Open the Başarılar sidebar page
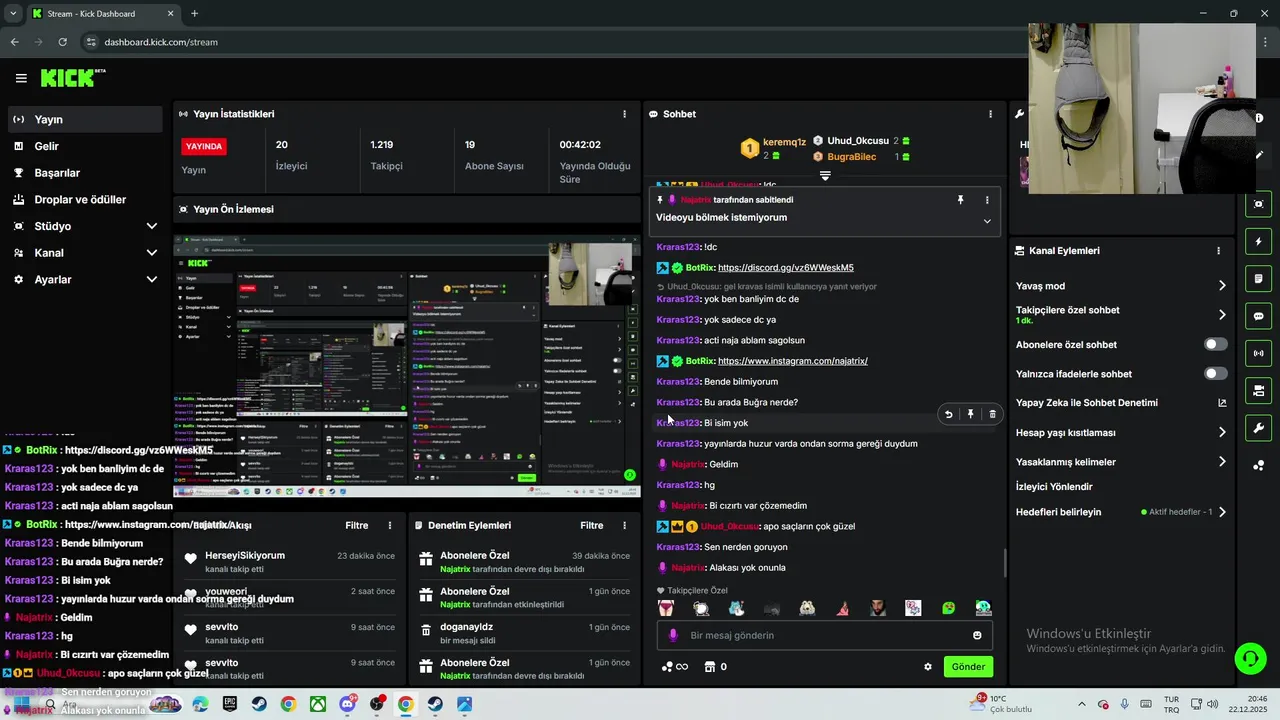Image resolution: width=1280 pixels, height=720 pixels. click(x=84, y=173)
